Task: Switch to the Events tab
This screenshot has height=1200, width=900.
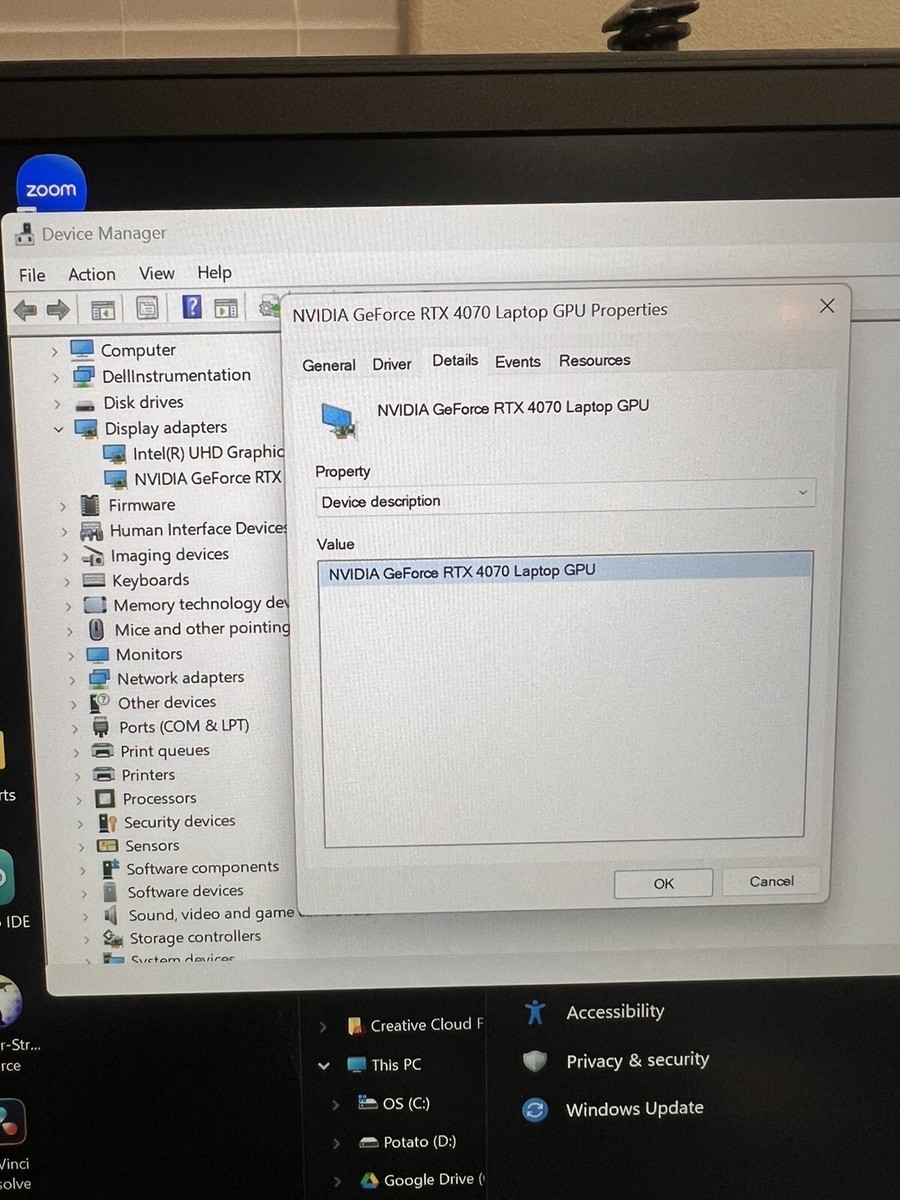Action: click(518, 361)
